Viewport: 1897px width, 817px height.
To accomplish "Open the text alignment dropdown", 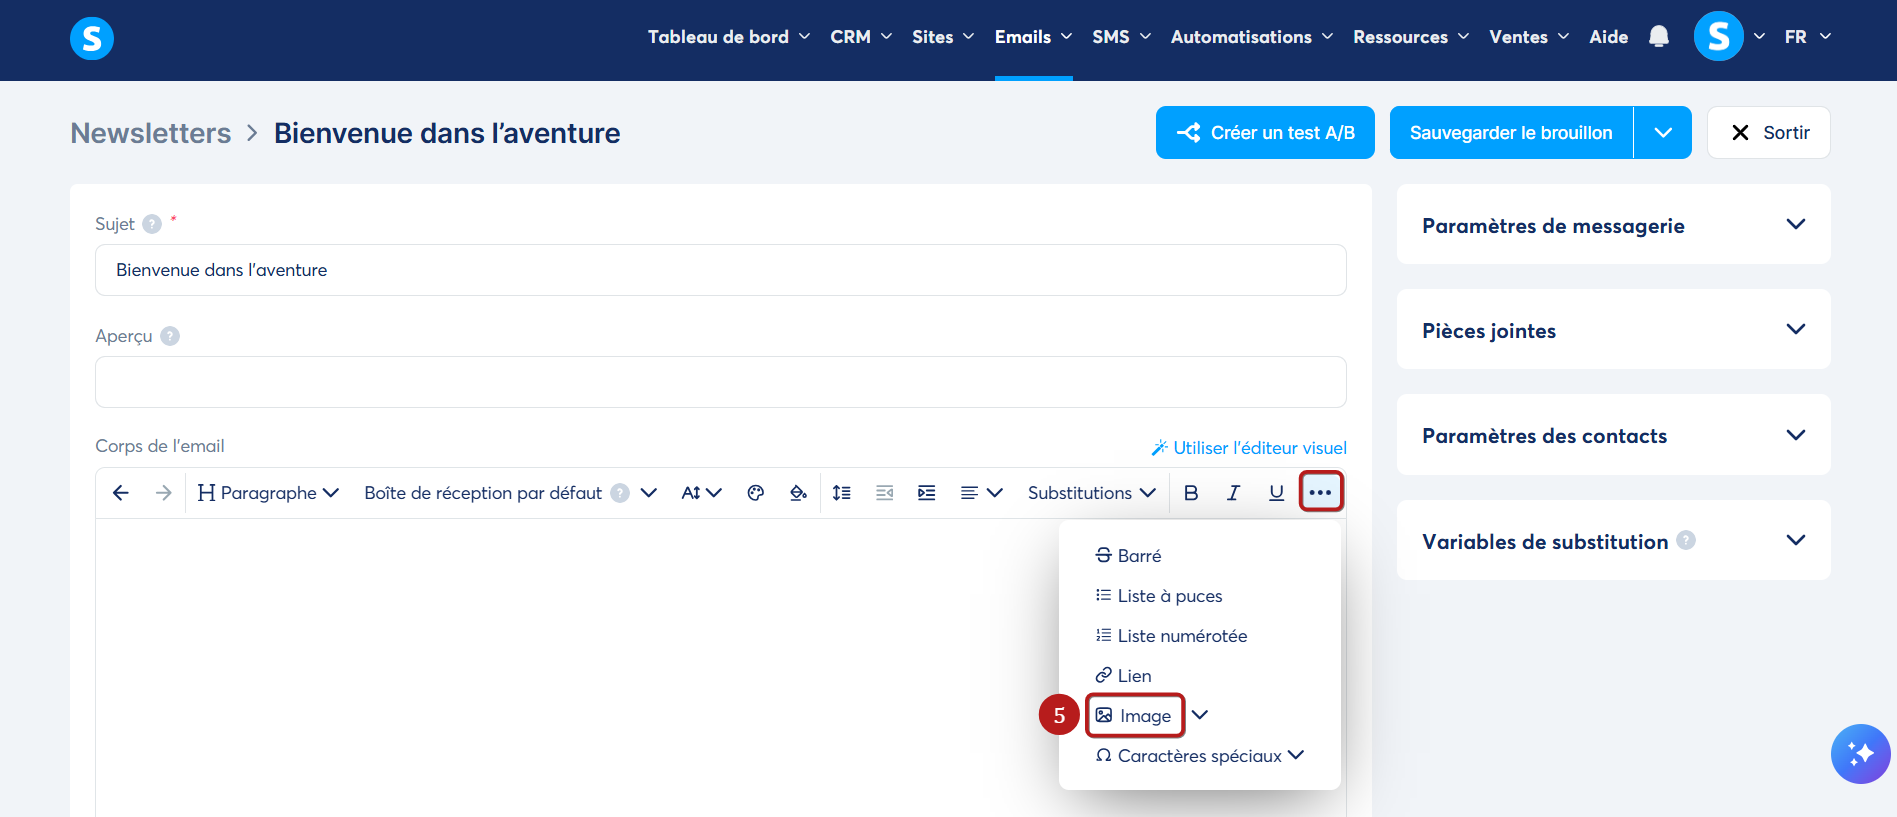I will (981, 493).
